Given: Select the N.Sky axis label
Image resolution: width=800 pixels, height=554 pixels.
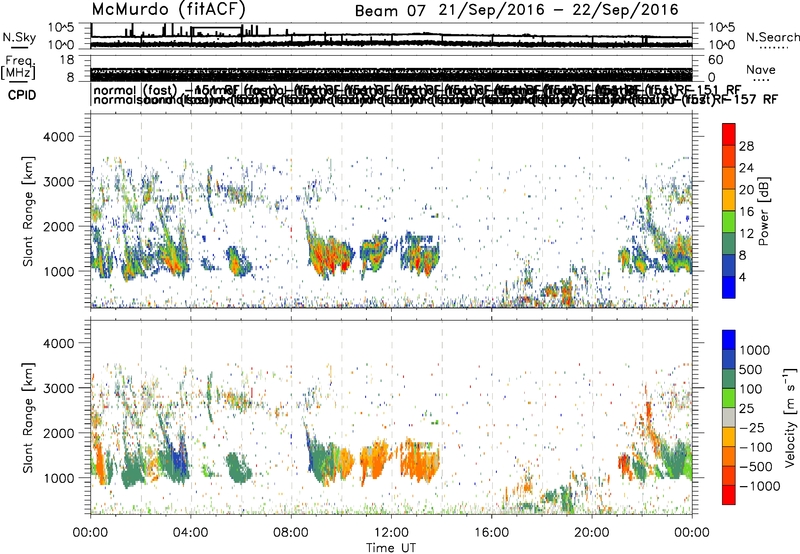Looking at the screenshot, I should pyautogui.click(x=19, y=37).
